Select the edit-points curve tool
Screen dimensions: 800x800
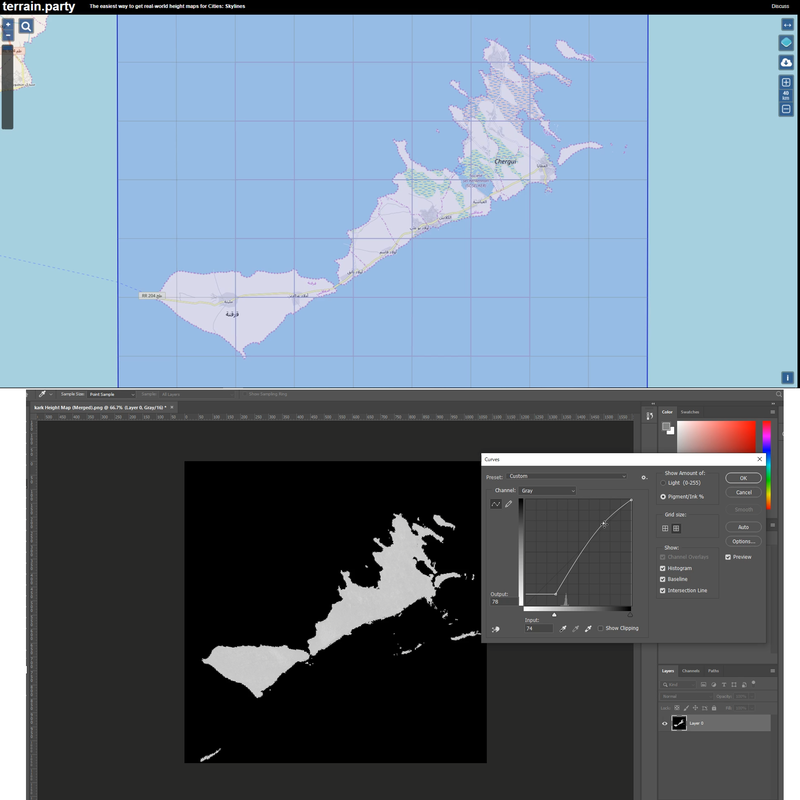click(x=495, y=504)
